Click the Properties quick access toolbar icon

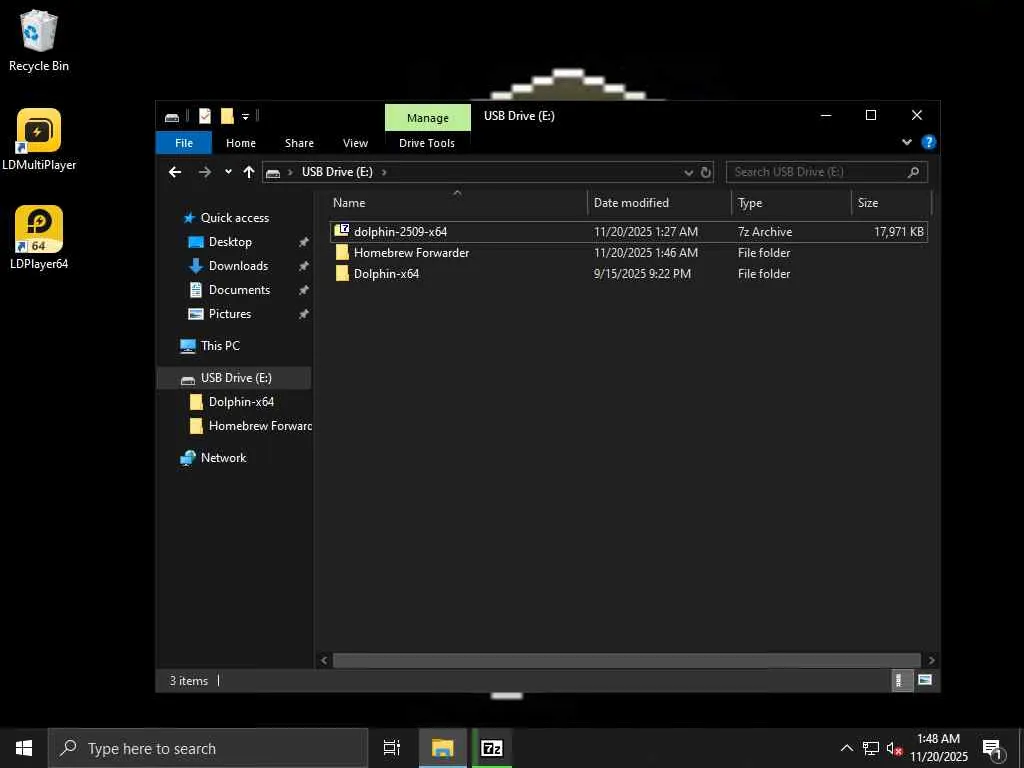pos(205,116)
